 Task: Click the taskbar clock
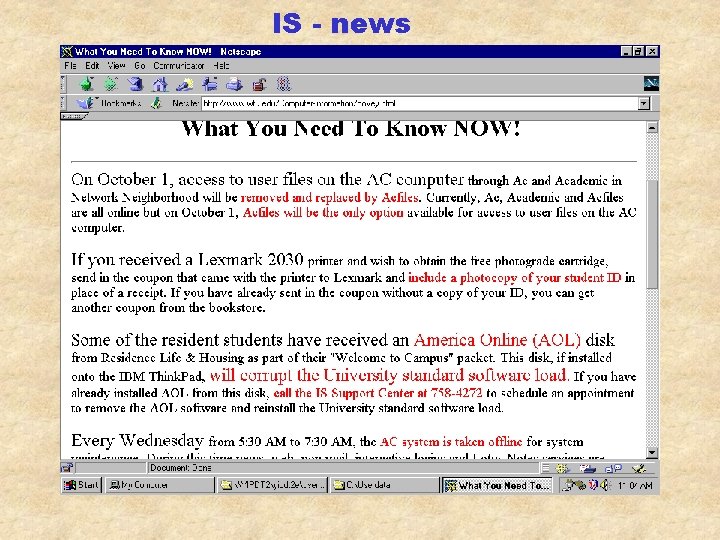[635, 485]
